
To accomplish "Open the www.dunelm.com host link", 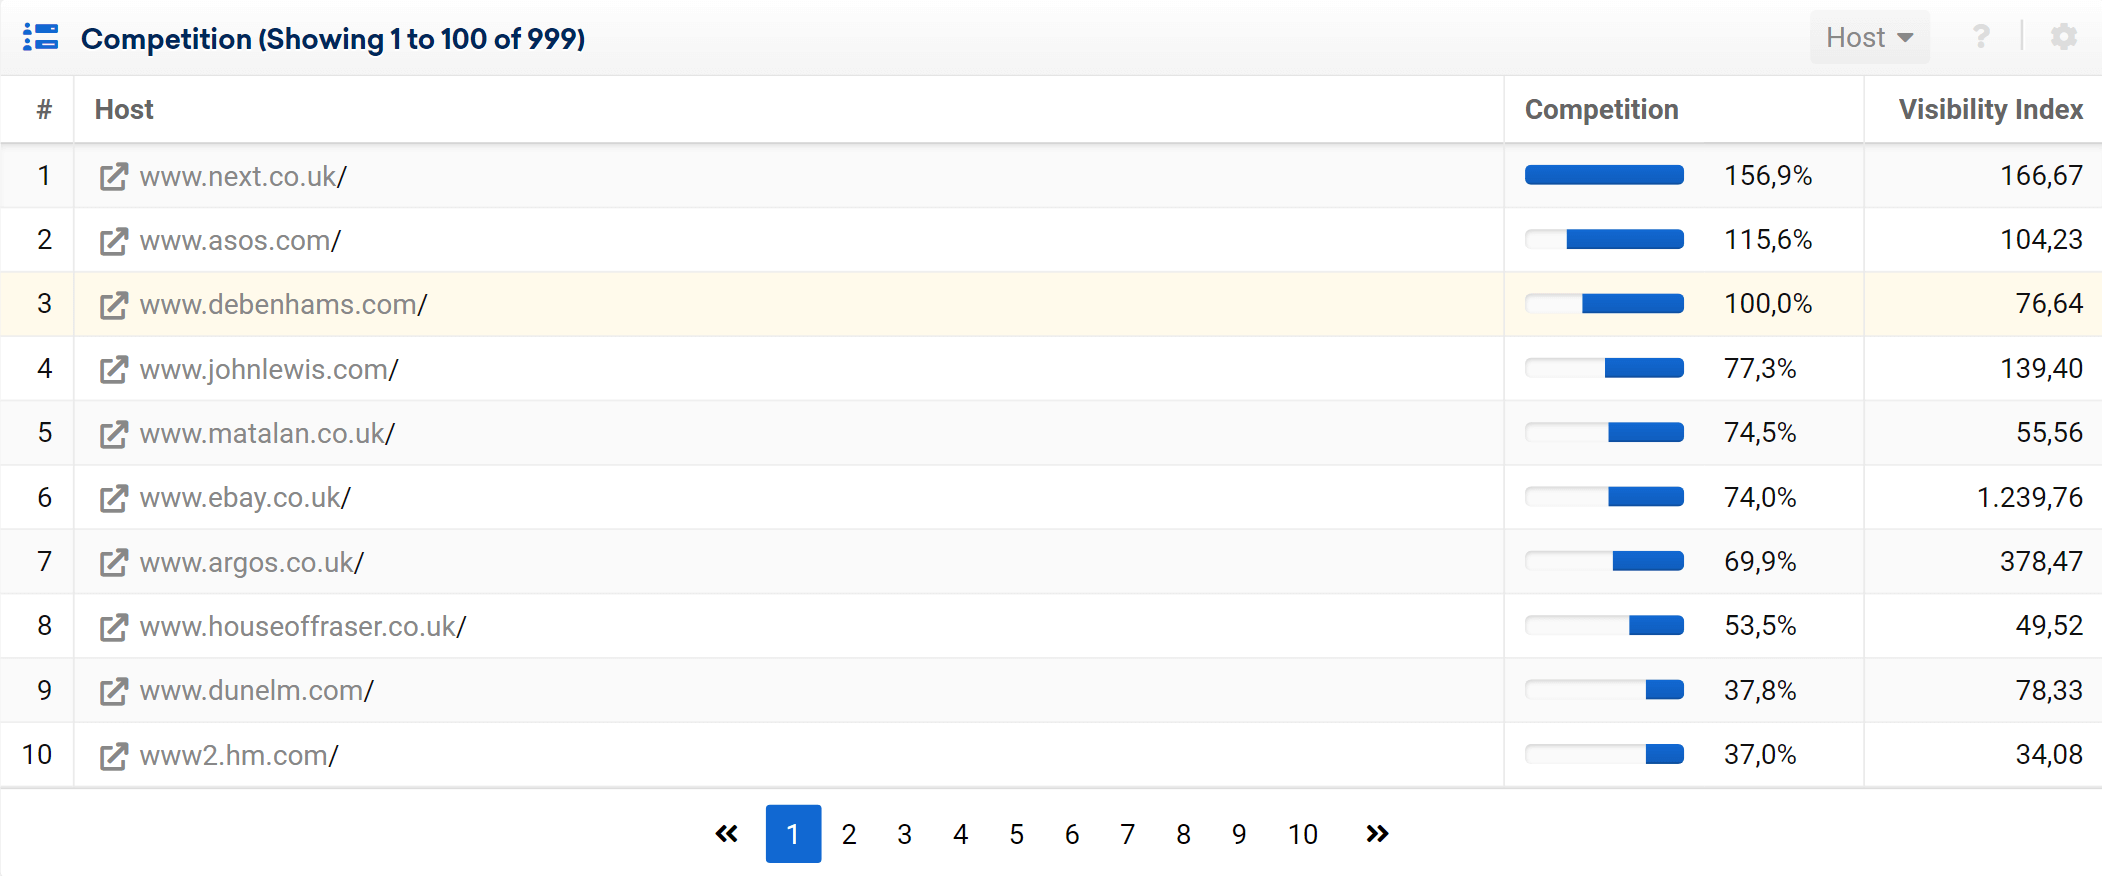I will tap(257, 691).
